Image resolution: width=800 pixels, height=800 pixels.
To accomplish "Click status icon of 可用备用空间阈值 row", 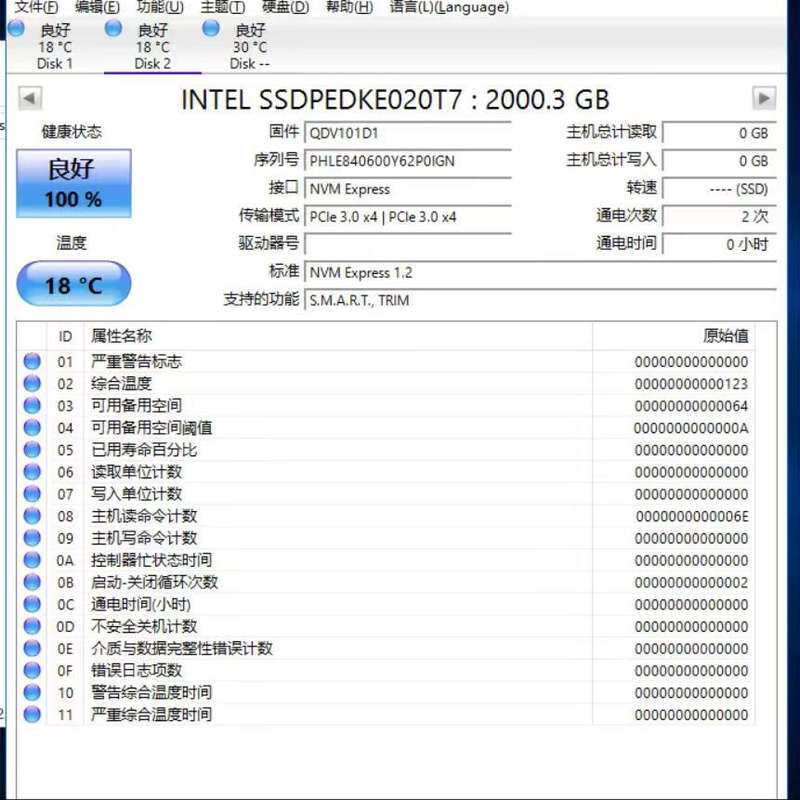I will point(32,428).
